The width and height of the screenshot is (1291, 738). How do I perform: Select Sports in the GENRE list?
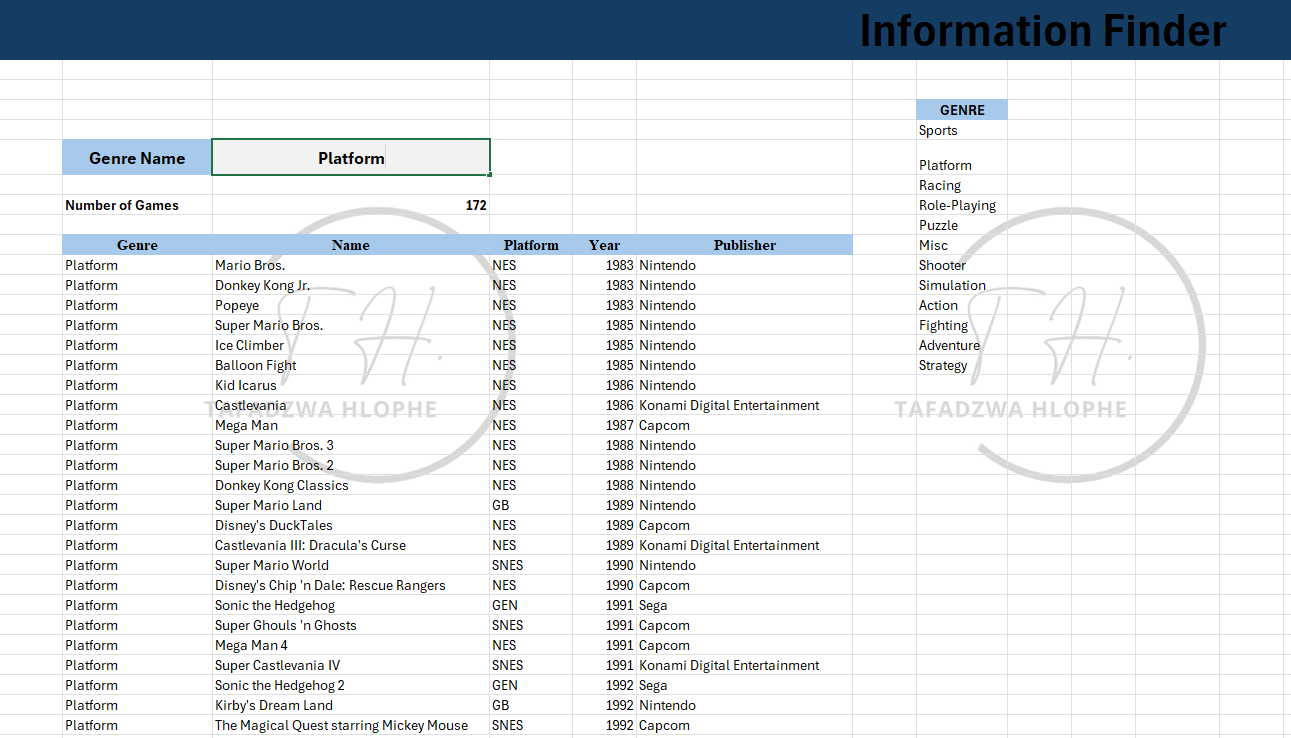(x=938, y=130)
